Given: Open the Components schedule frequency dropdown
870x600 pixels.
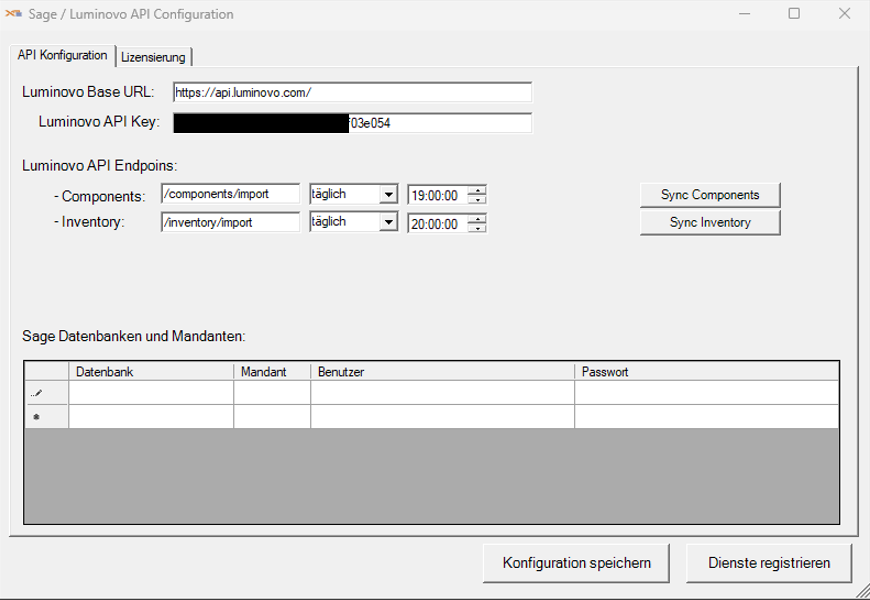Looking at the screenshot, I should click(389, 194).
